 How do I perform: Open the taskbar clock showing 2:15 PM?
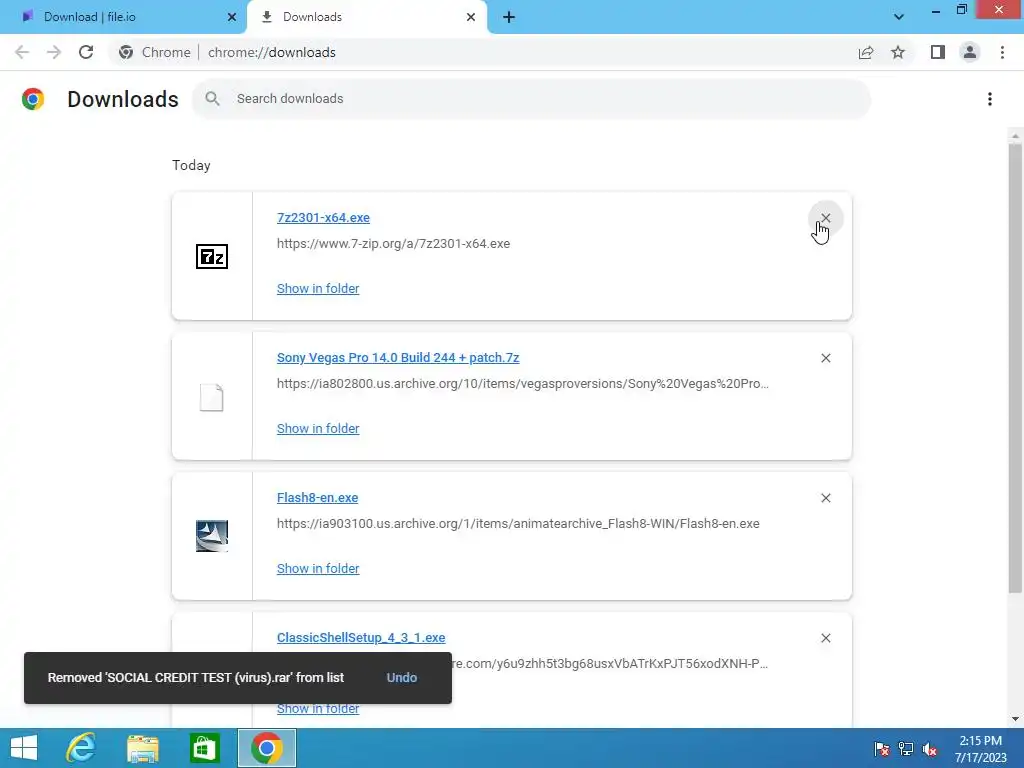pos(980,748)
